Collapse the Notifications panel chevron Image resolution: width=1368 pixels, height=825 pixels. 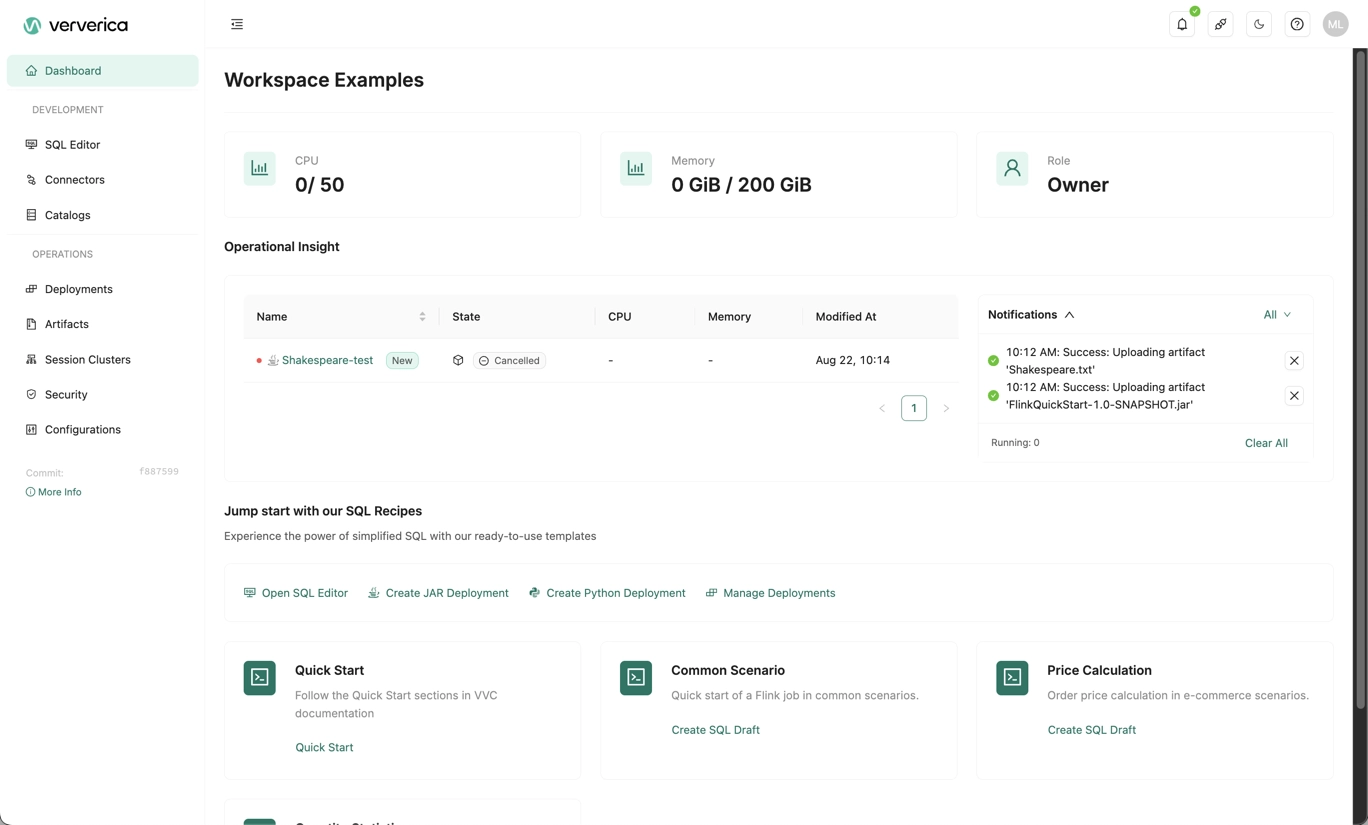[1070, 315]
